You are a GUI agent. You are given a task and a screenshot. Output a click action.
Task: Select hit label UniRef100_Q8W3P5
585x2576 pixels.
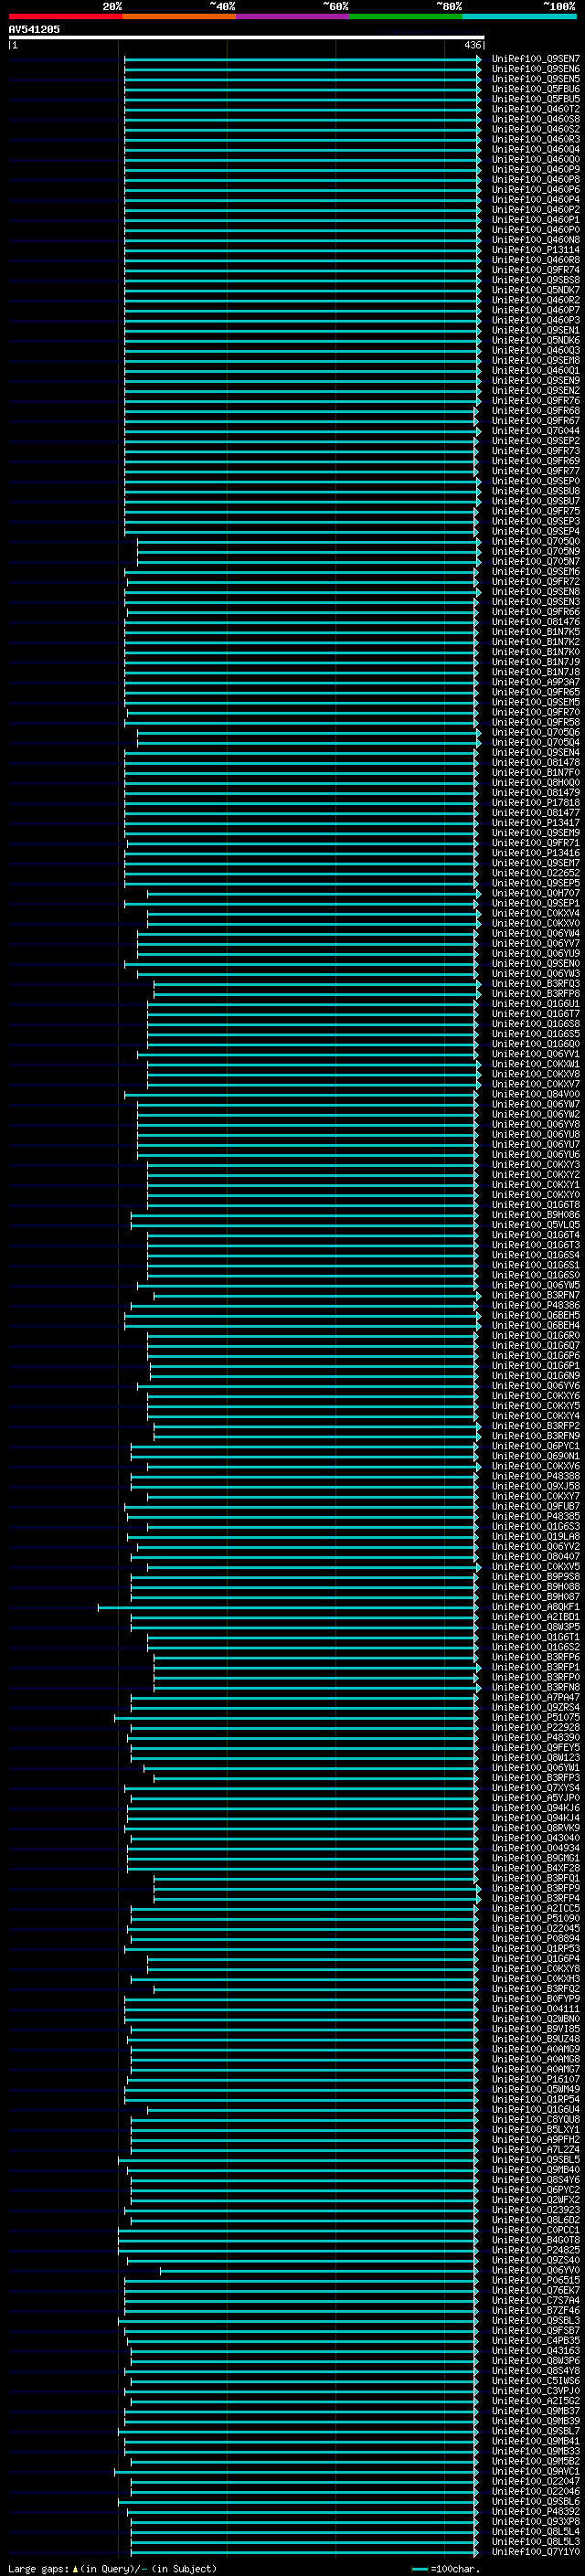pyautogui.click(x=535, y=1627)
